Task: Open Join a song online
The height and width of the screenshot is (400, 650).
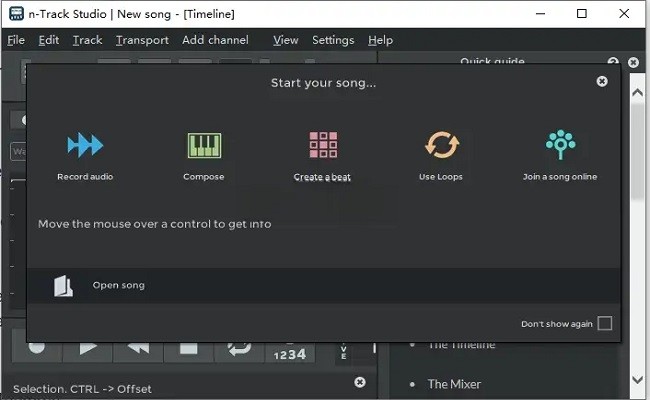Action: coord(559,146)
